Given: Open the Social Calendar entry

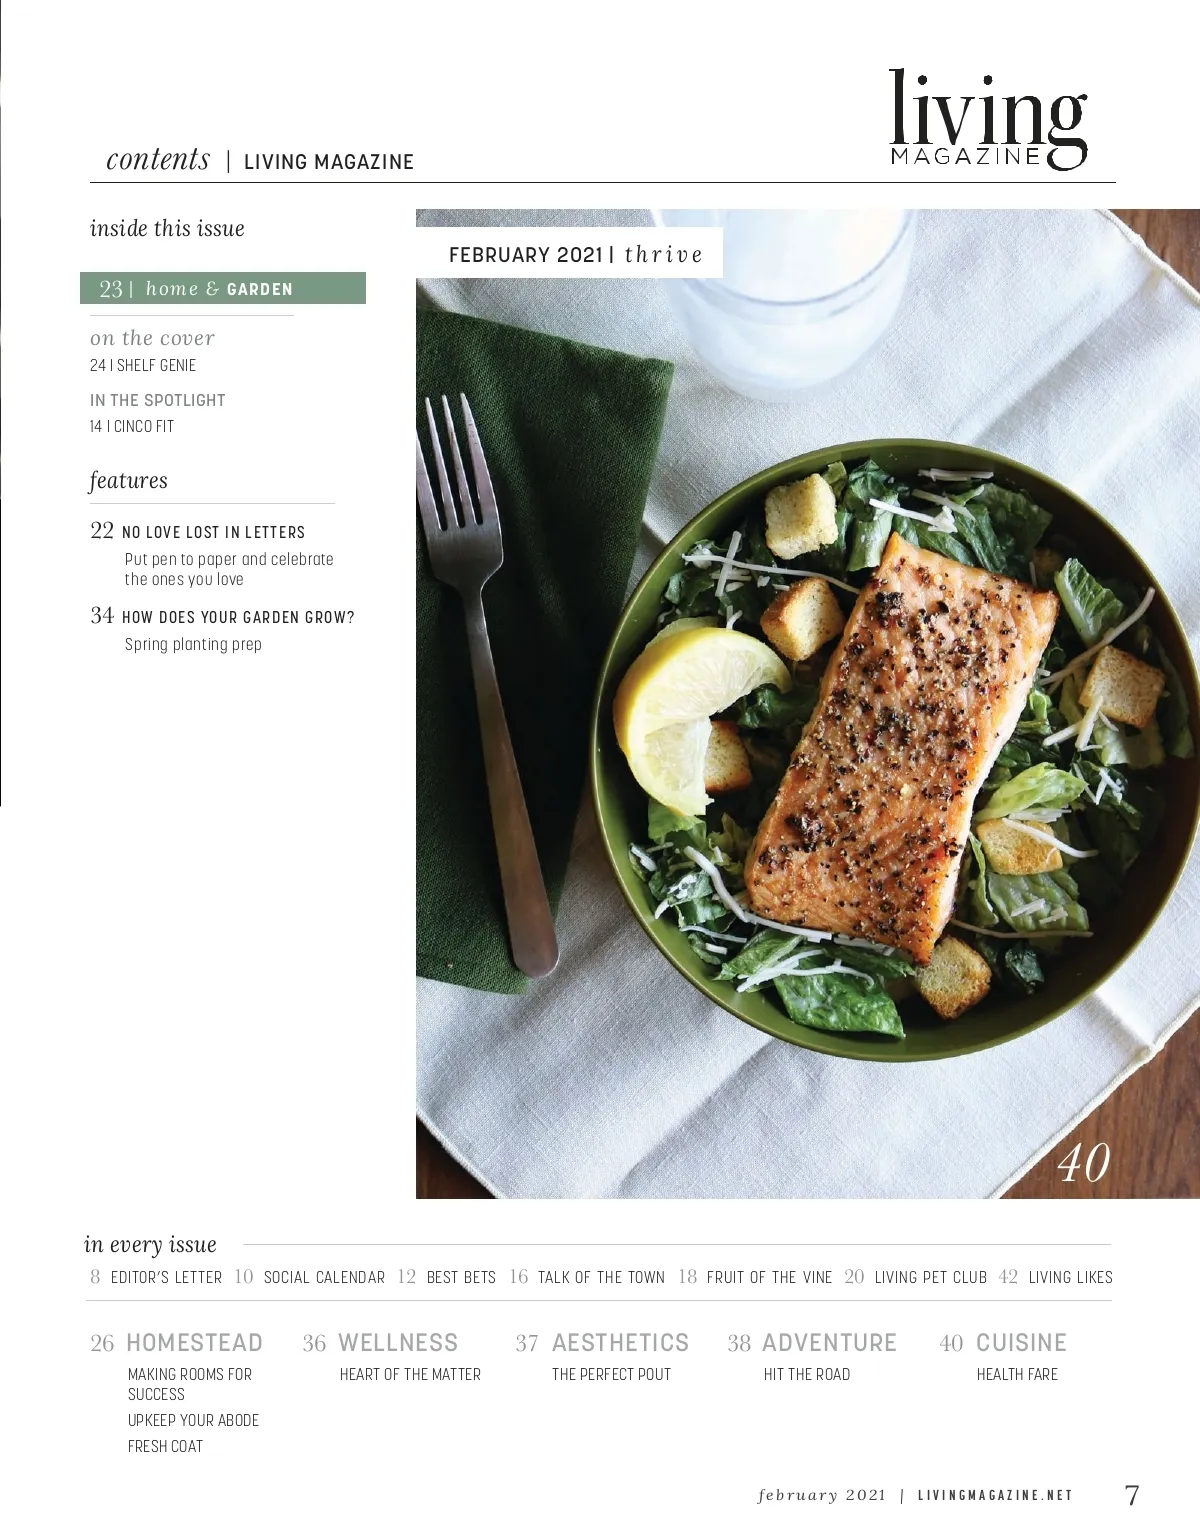Looking at the screenshot, I should (310, 1277).
